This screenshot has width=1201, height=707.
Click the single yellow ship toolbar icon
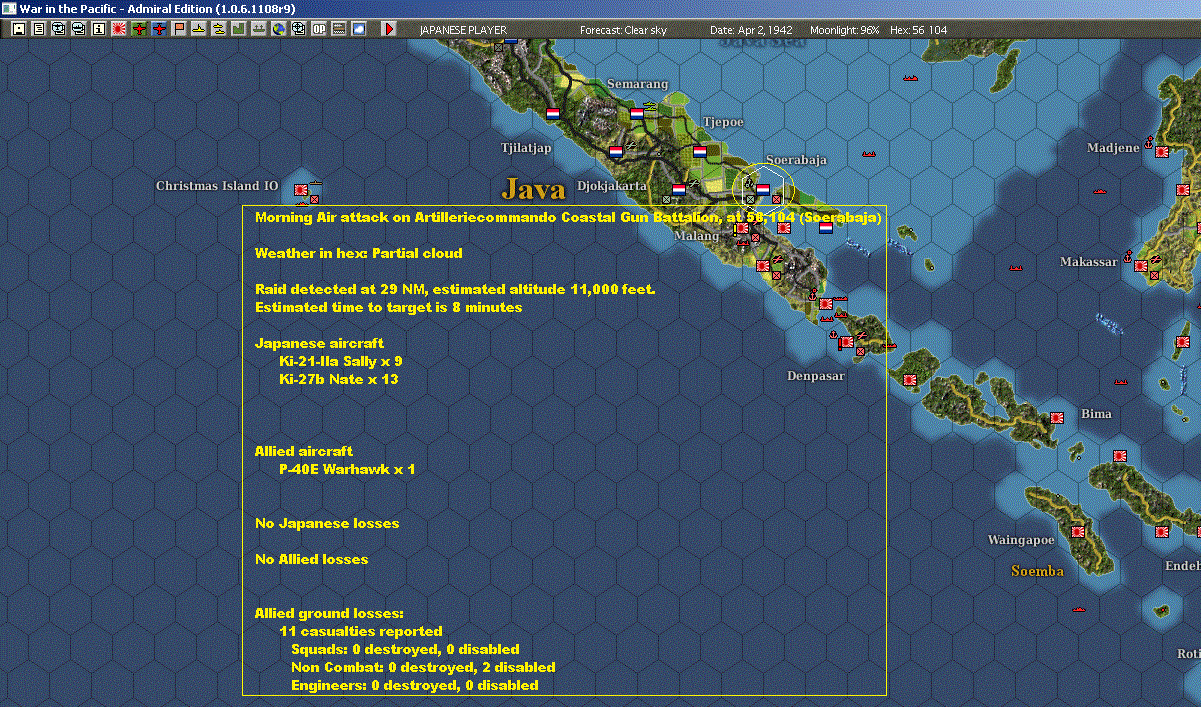(x=200, y=29)
